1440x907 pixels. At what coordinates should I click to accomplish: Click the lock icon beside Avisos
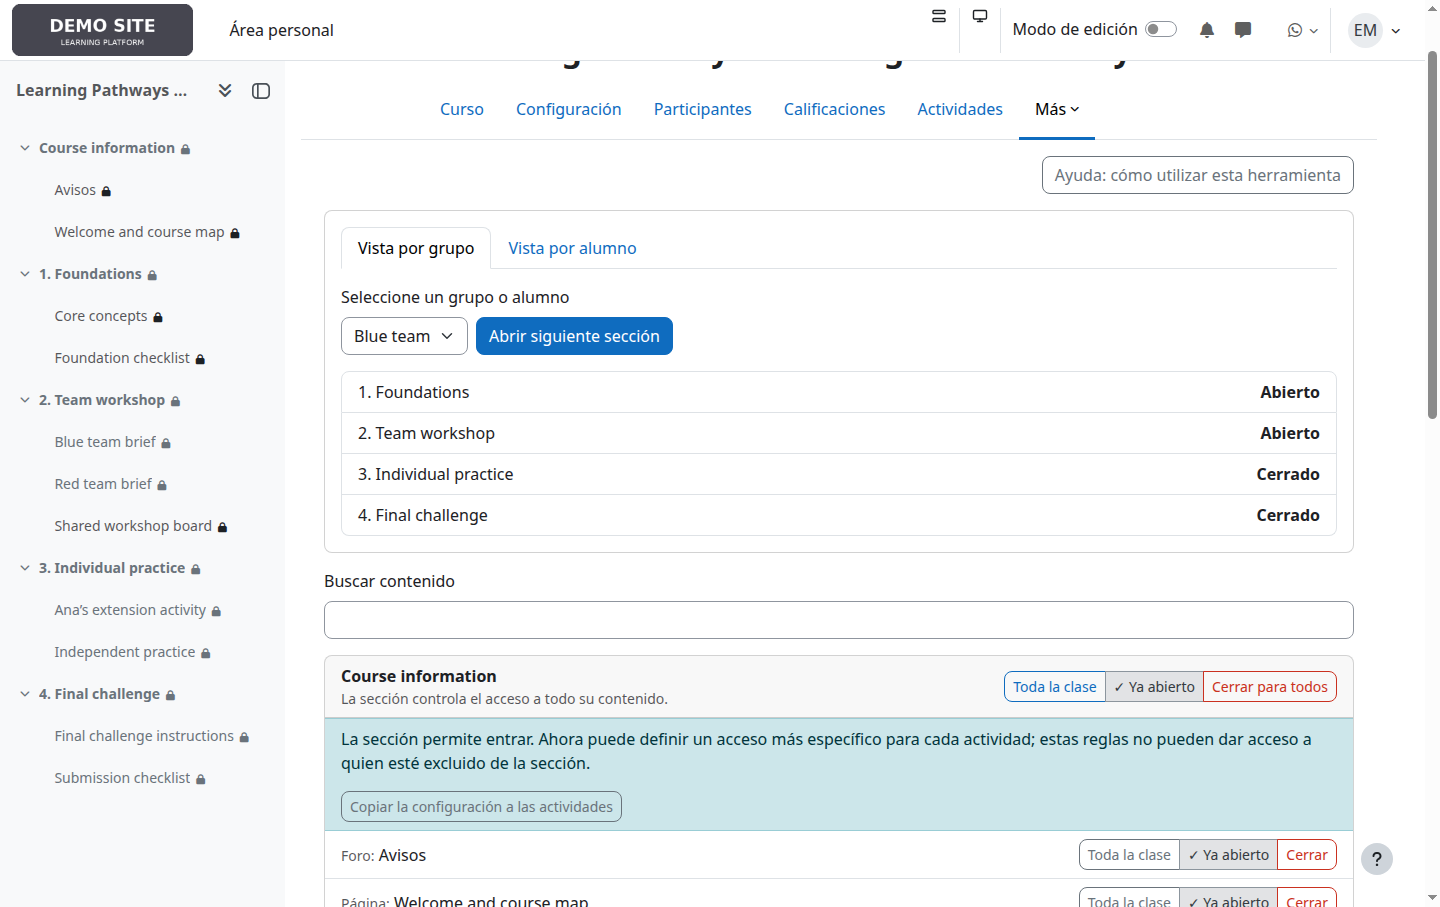tap(106, 191)
